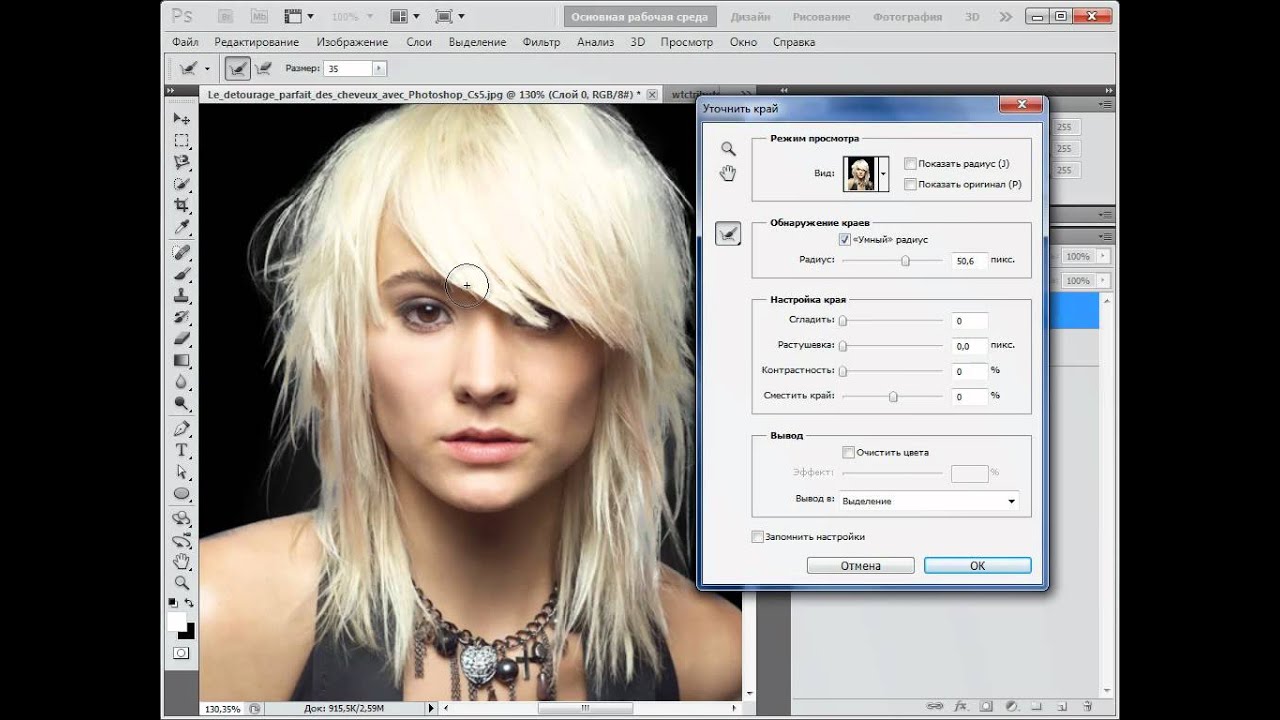Viewport: 1280px width, 720px height.
Task: Select the History Brush tool
Action: [182, 316]
